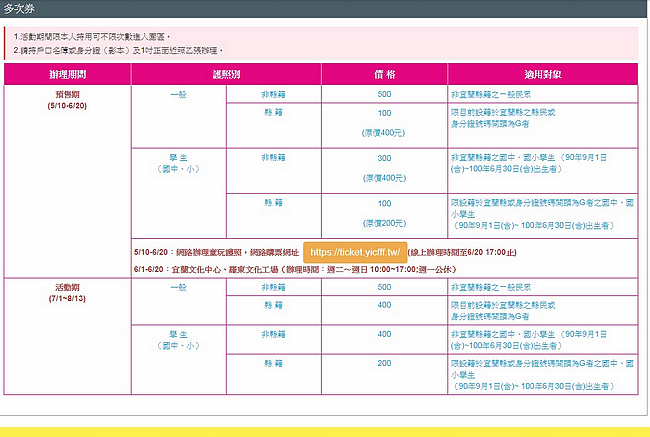Viewport: 650px width, 437px height.
Task: Click 一般 passport type in 活動期 section
Action: coord(177,286)
